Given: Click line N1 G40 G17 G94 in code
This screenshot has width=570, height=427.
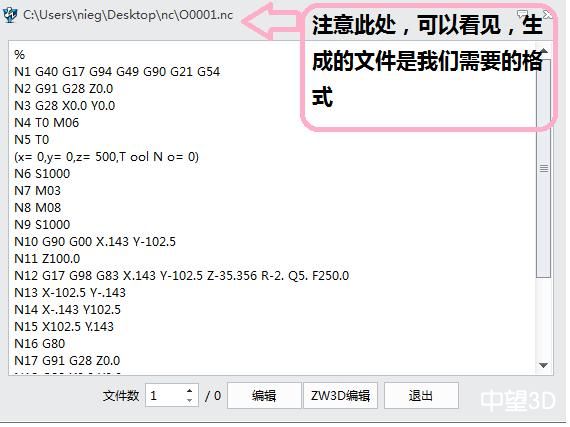Looking at the screenshot, I should 117,72.
